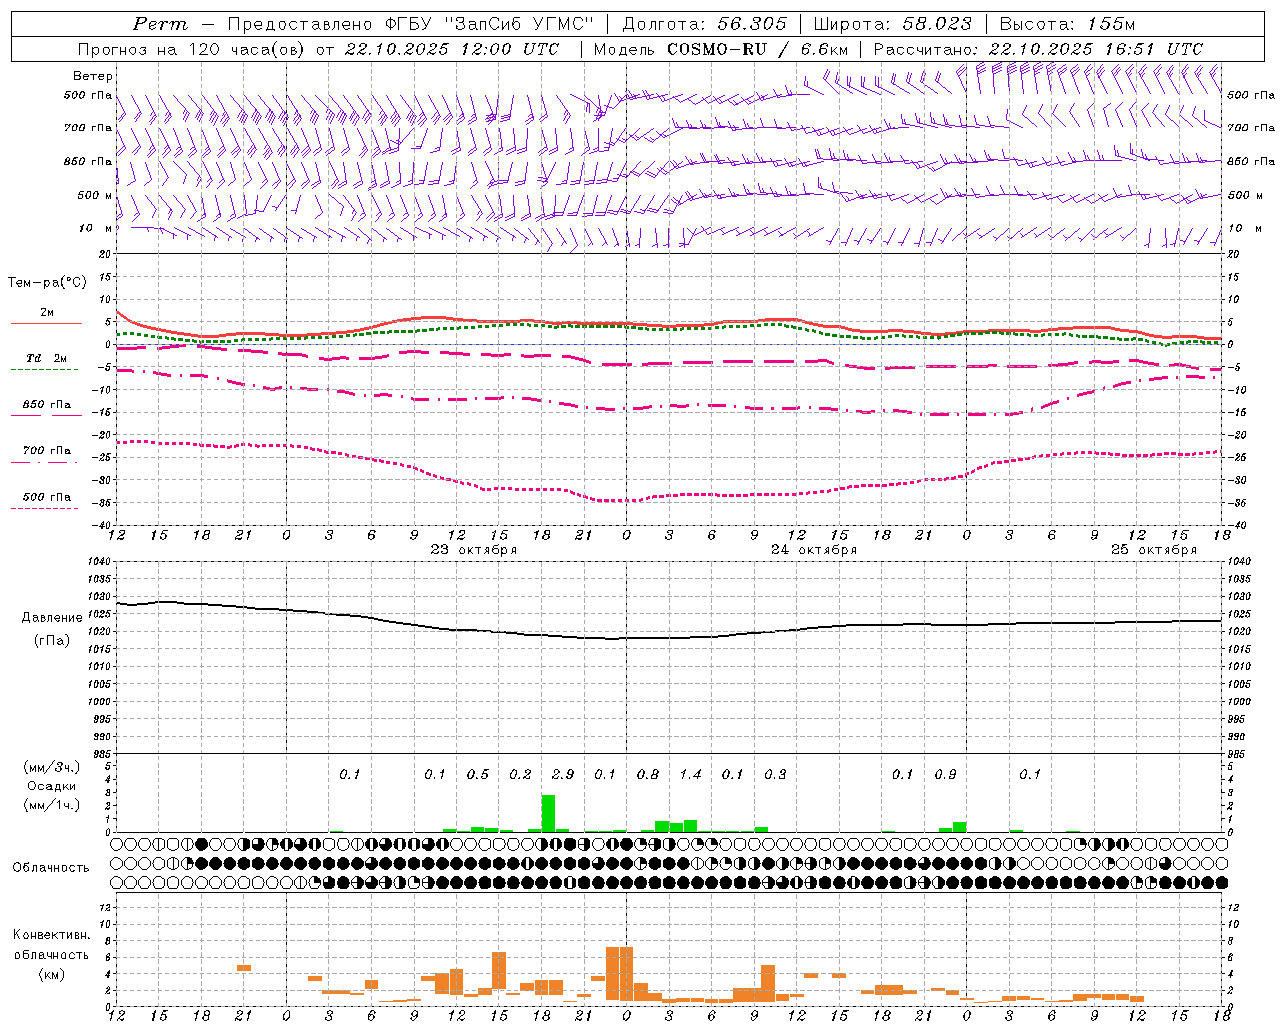The width and height of the screenshot is (1280, 1024).
Task: Click the tallest green precipitation bar
Action: [548, 813]
